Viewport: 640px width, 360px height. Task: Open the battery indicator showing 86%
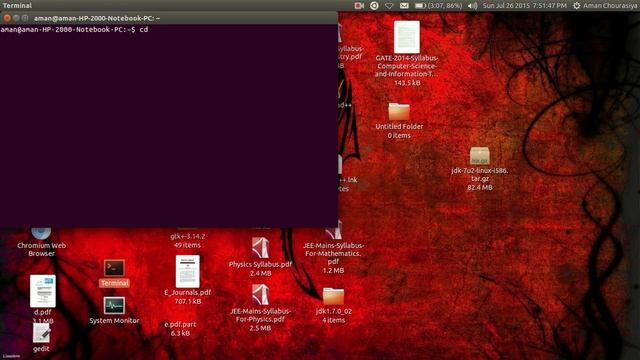(438, 6)
